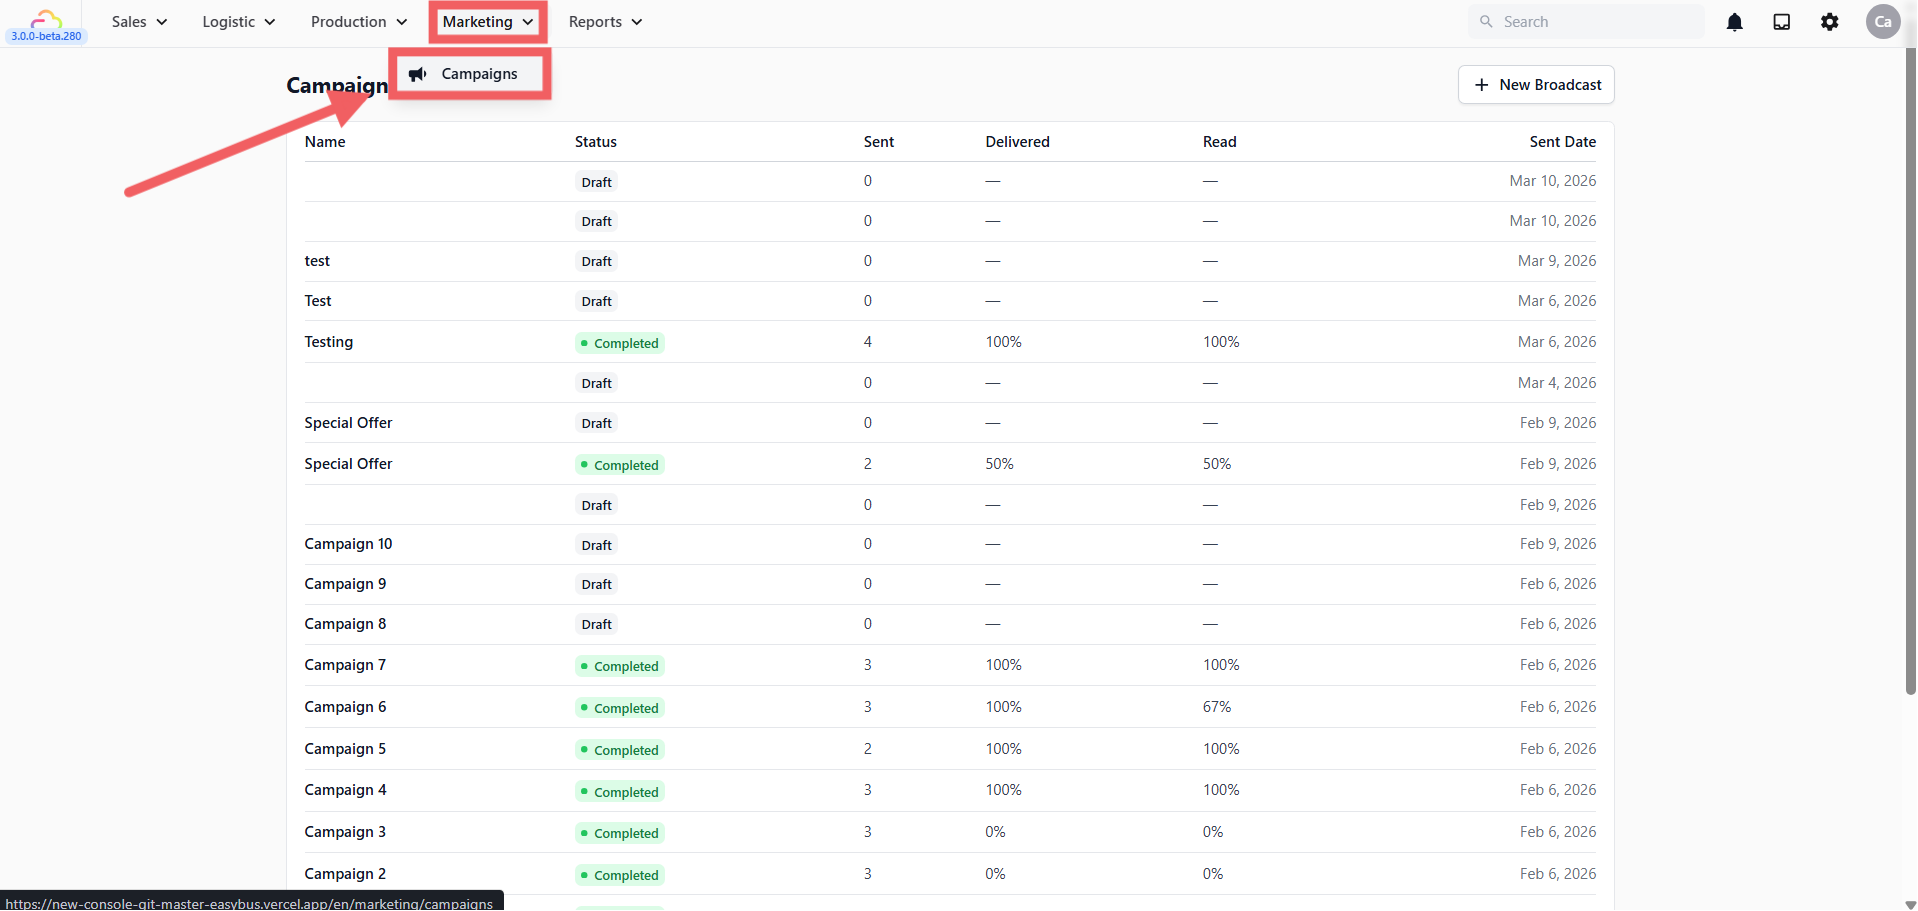1918x911 pixels.
Task: Focus the Search input field
Action: (1587, 22)
